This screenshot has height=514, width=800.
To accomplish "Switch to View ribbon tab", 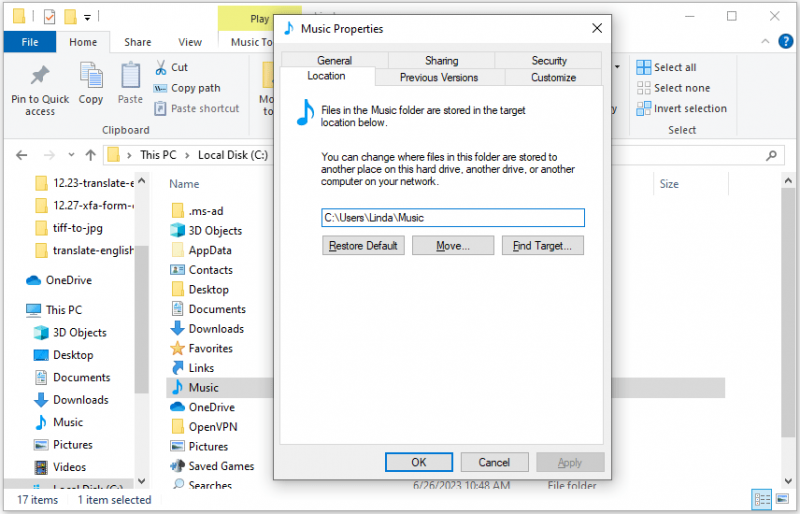I will click(x=190, y=42).
